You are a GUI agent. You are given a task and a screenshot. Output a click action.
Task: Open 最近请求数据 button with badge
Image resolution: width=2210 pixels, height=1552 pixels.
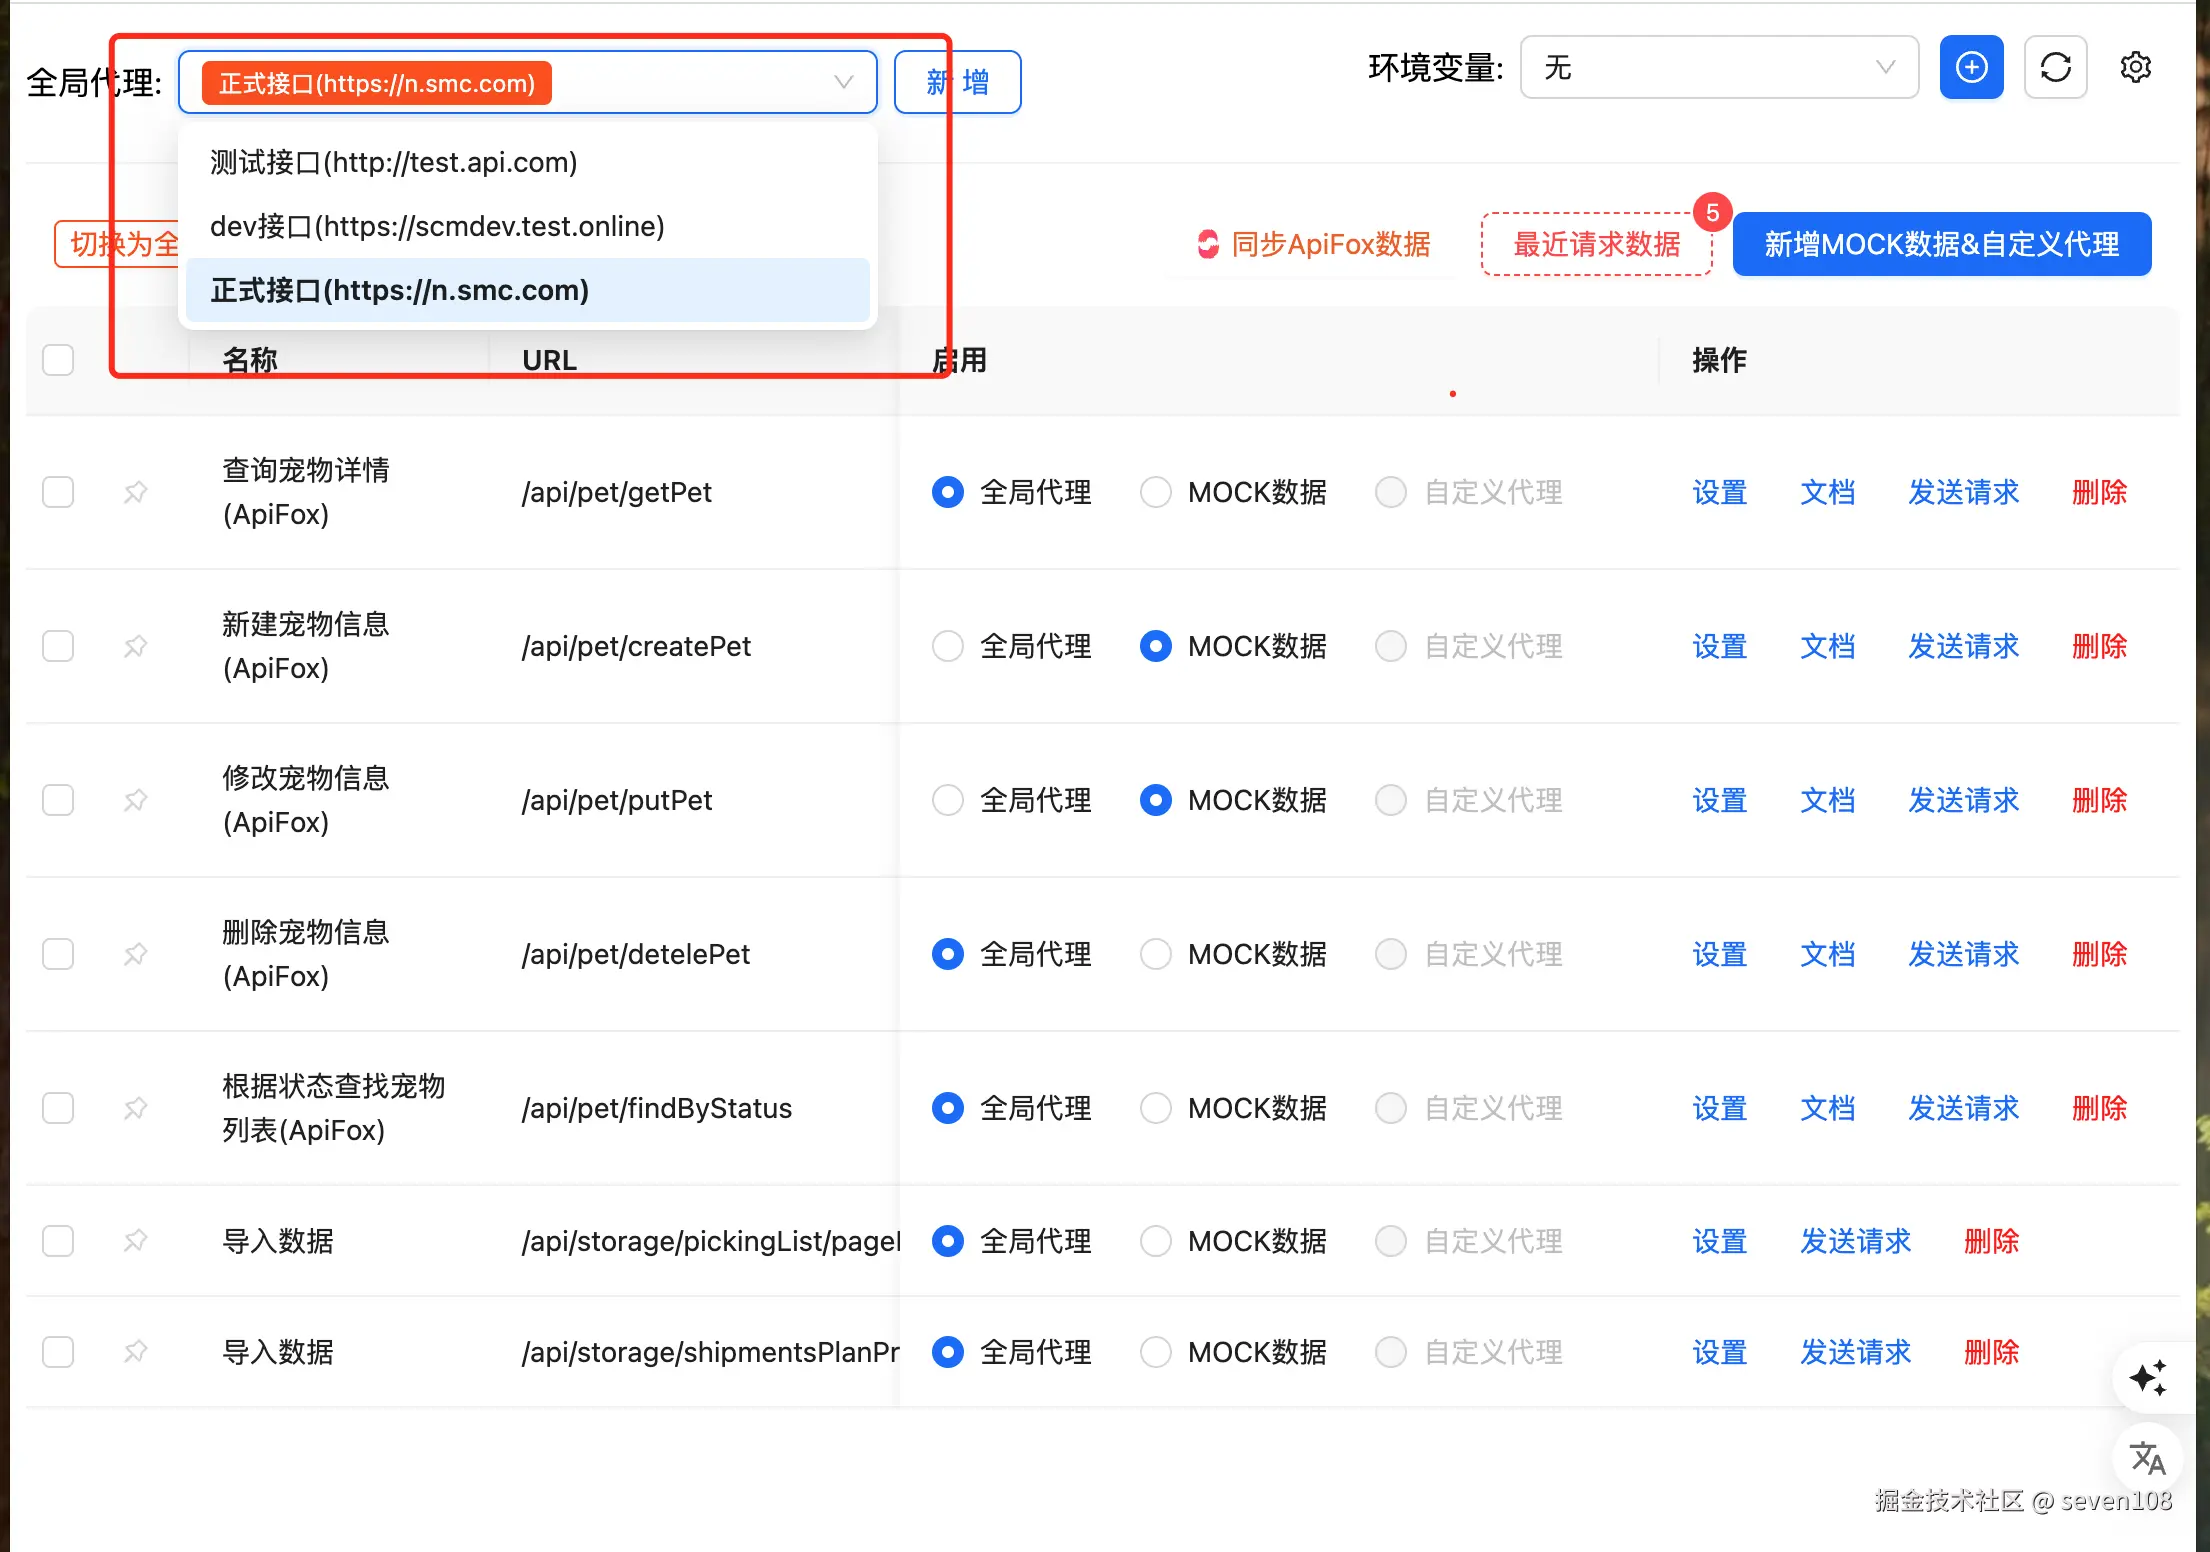coord(1596,244)
